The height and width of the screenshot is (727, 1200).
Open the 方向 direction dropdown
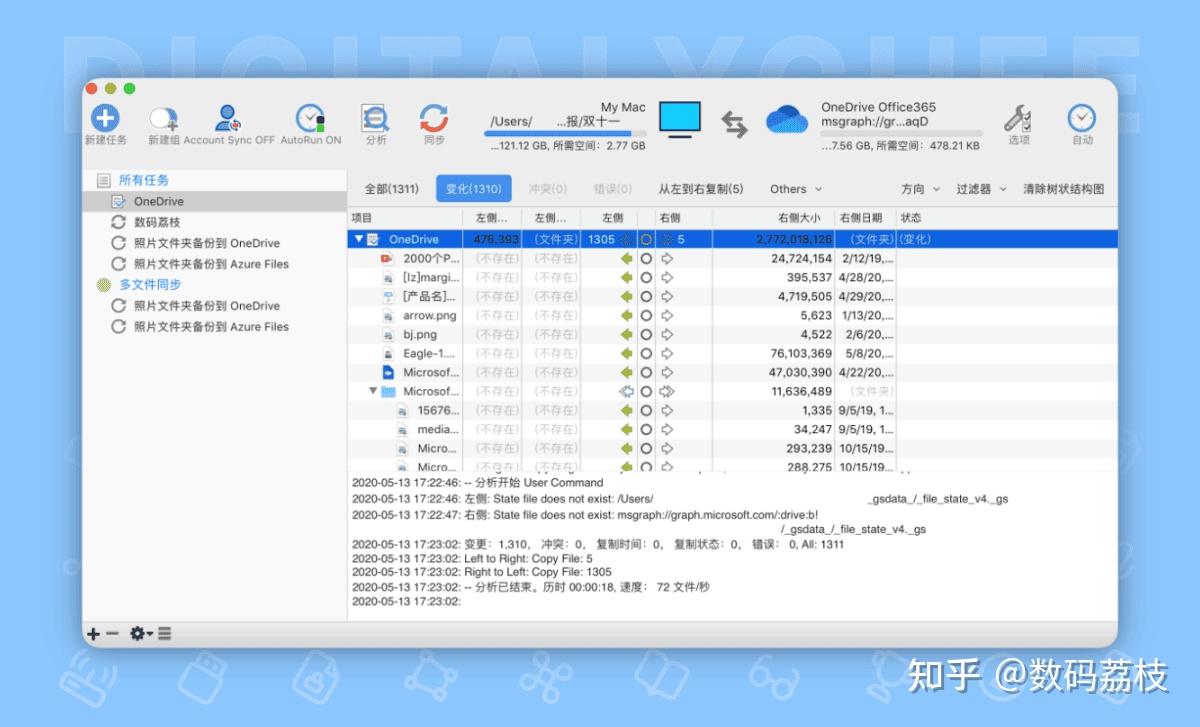click(x=920, y=189)
